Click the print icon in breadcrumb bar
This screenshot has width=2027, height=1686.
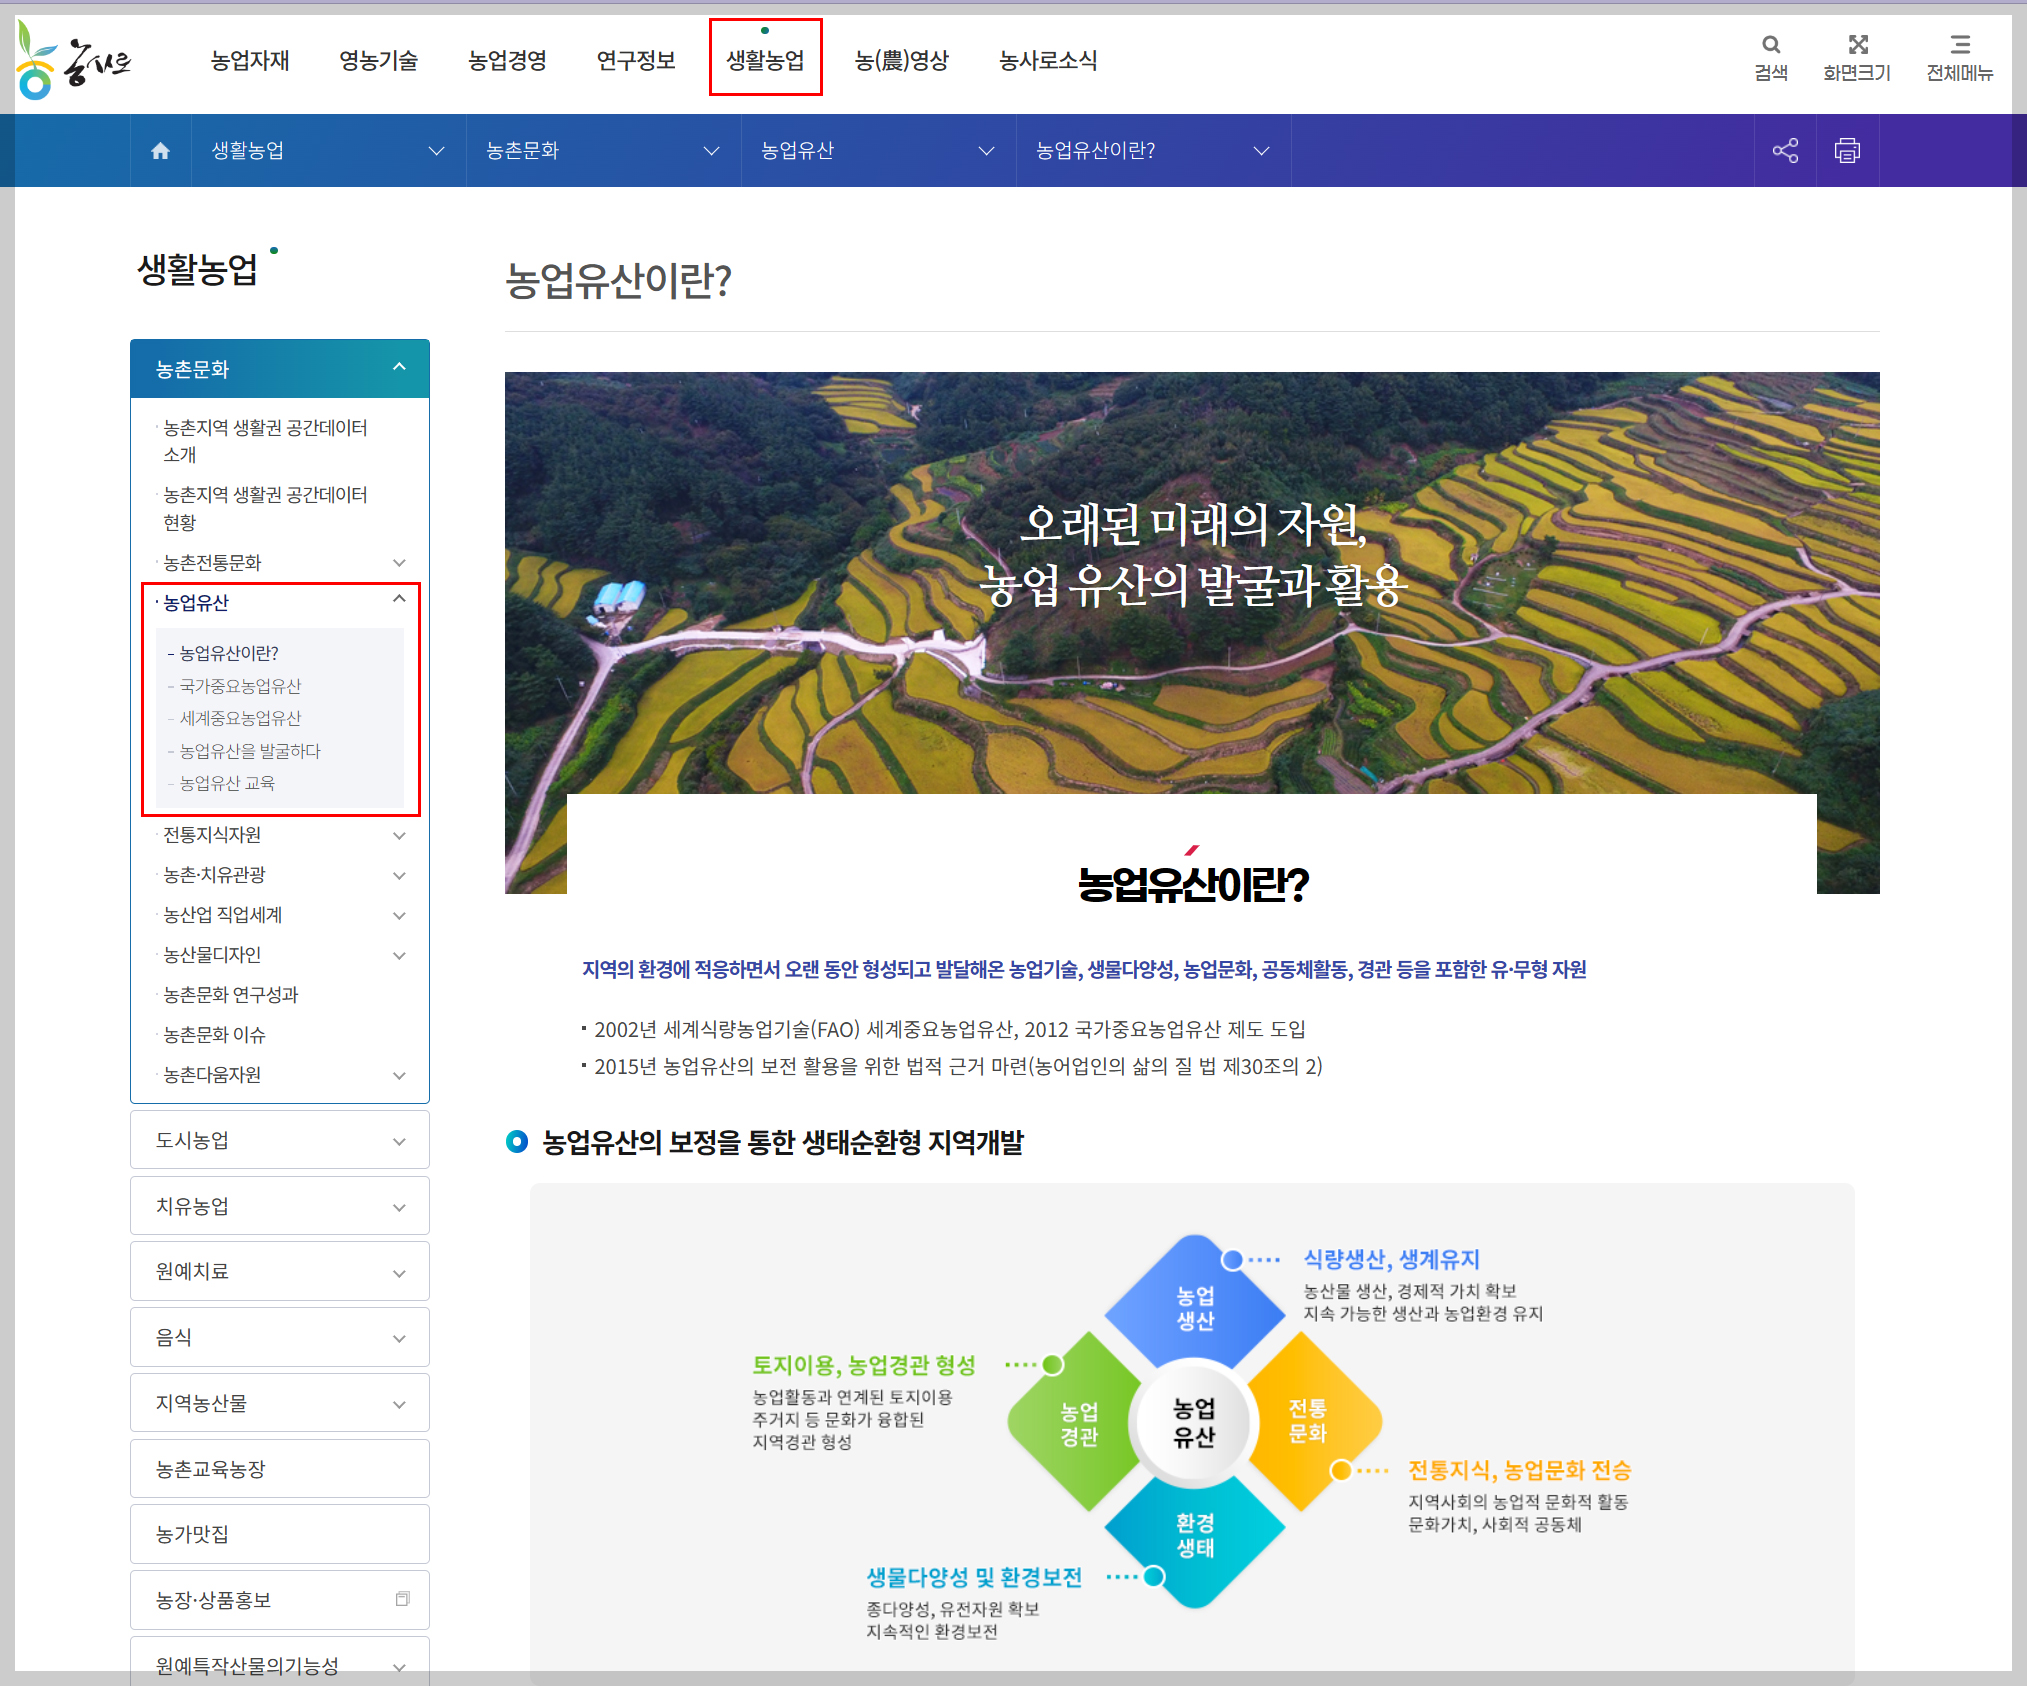pyautogui.click(x=1847, y=151)
